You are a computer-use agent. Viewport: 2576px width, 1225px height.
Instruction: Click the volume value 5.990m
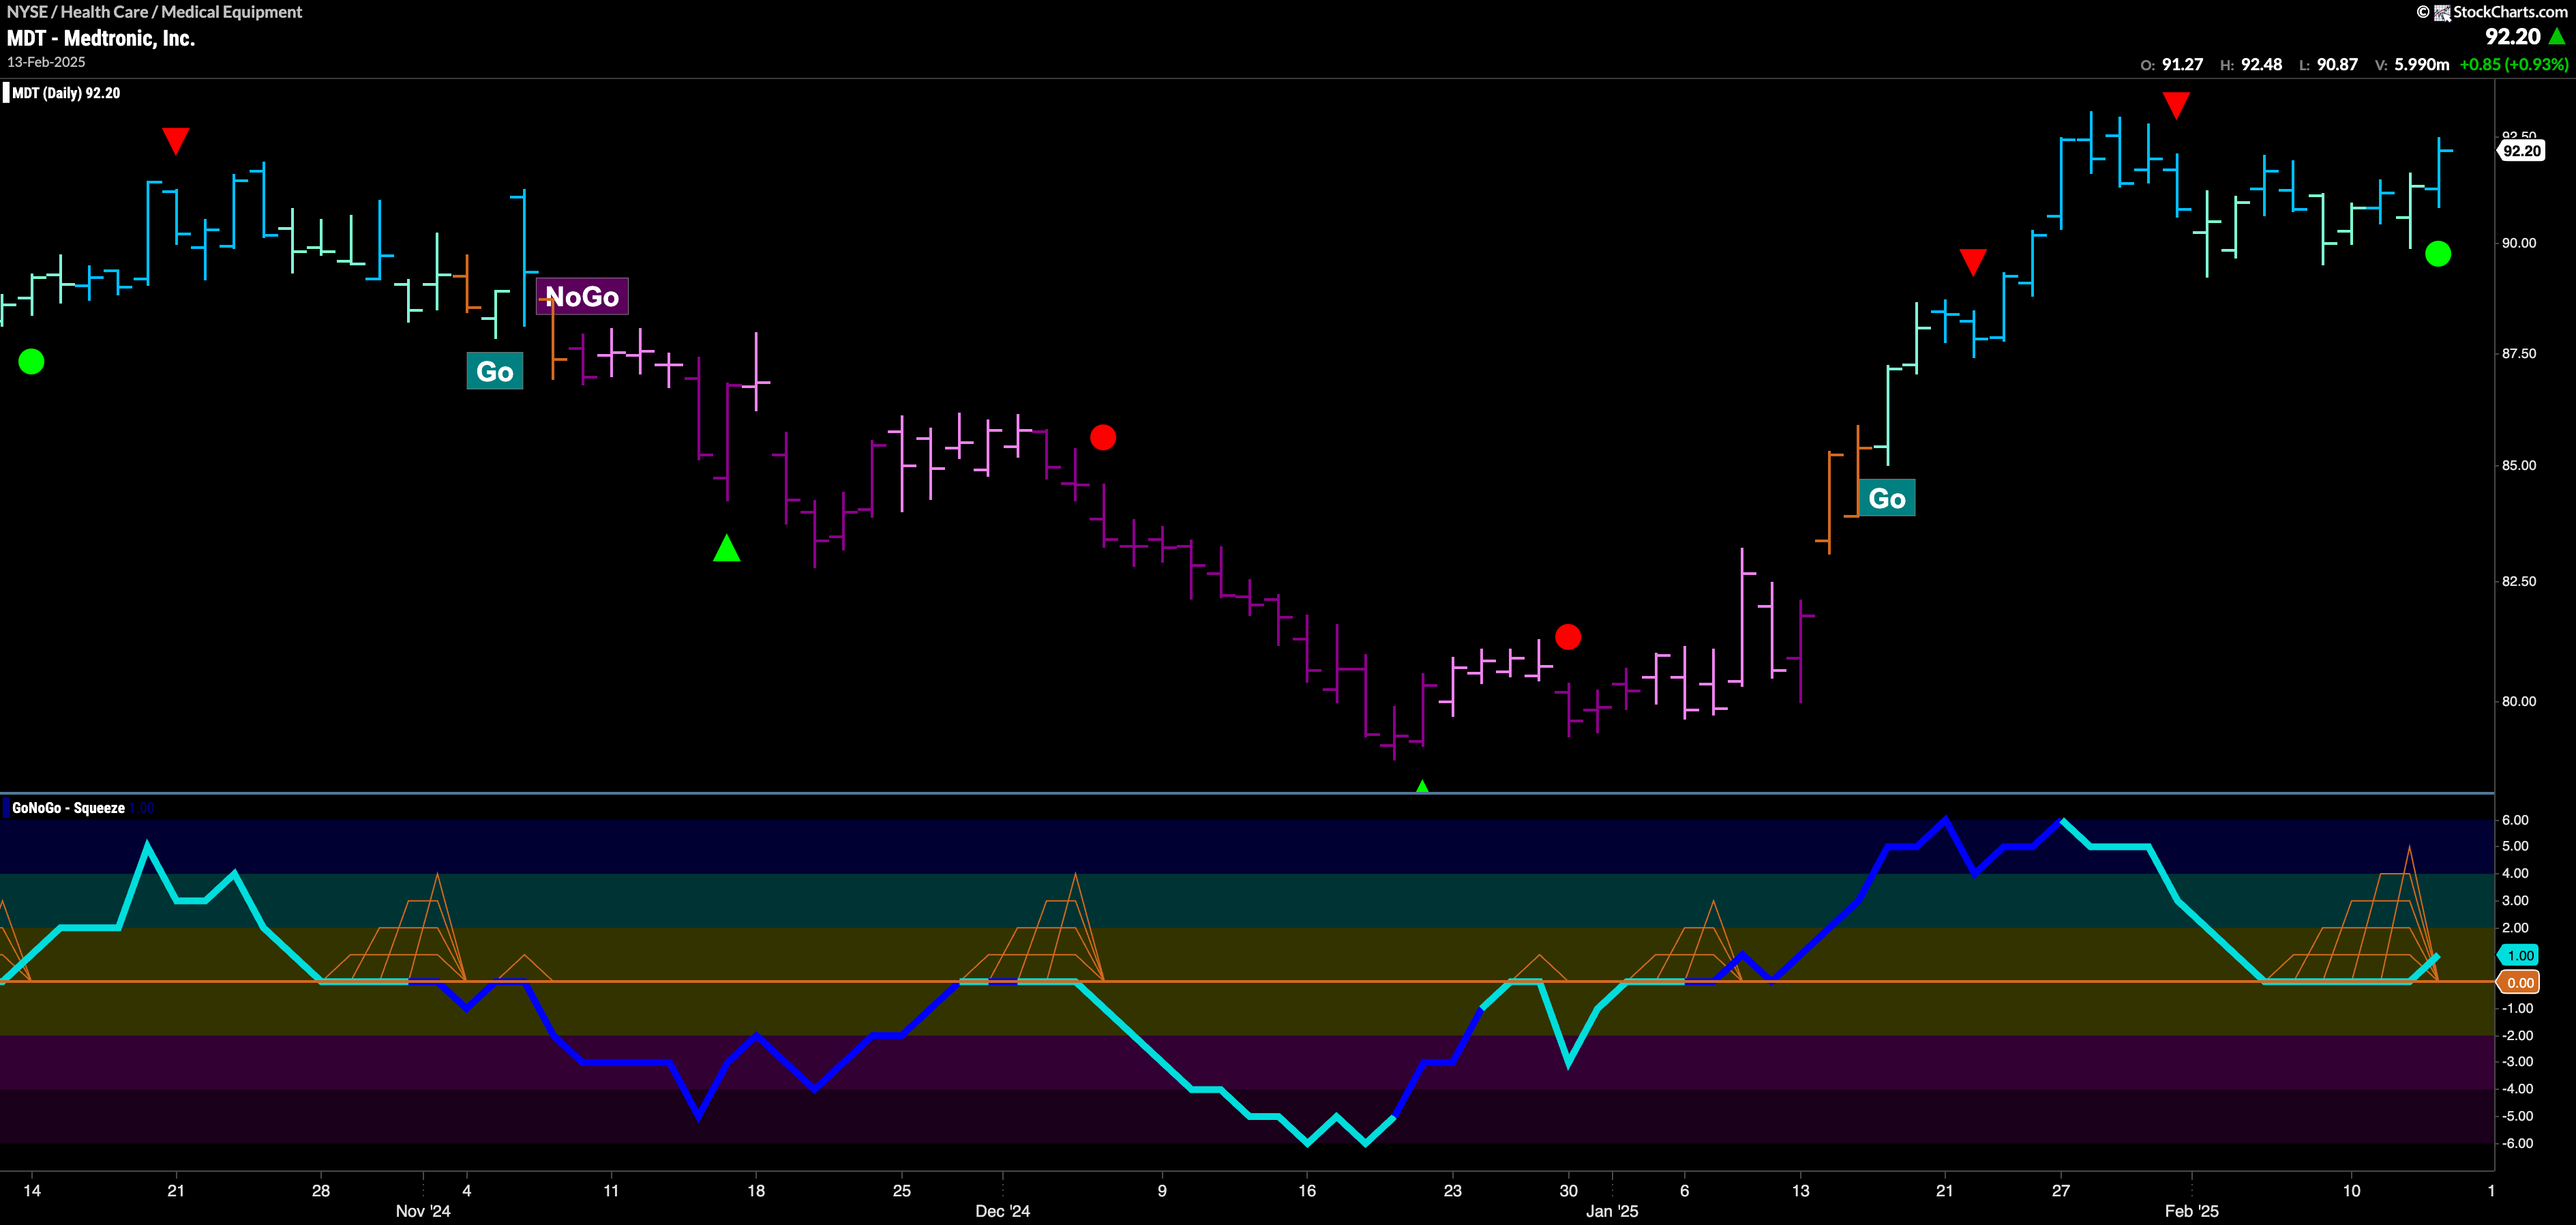point(2422,64)
